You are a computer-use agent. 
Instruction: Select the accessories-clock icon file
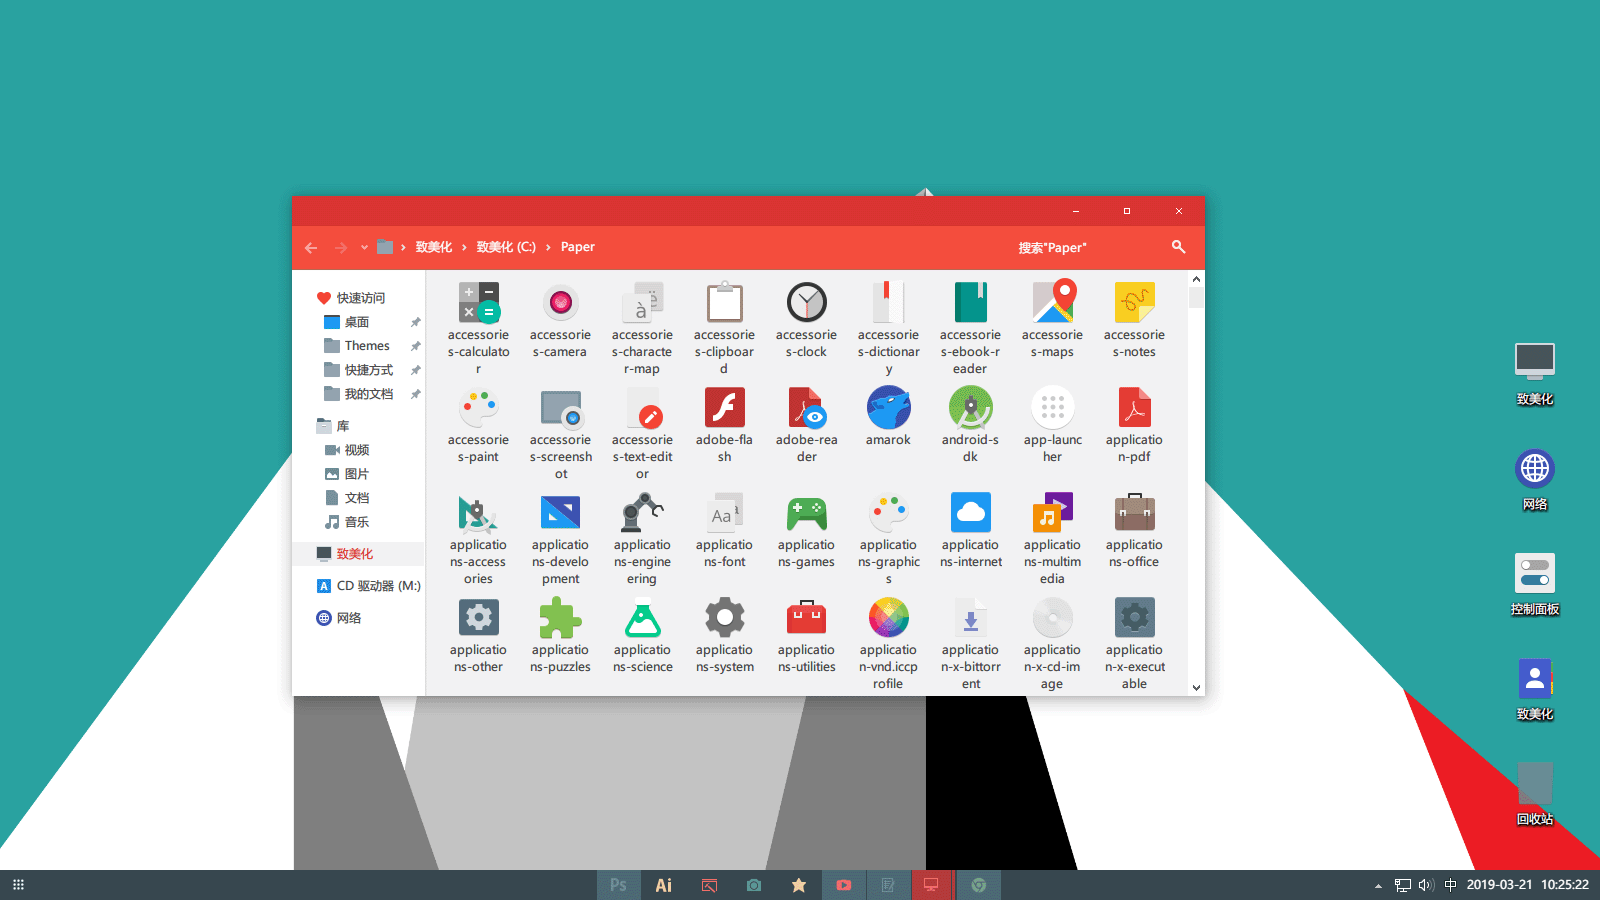click(806, 320)
